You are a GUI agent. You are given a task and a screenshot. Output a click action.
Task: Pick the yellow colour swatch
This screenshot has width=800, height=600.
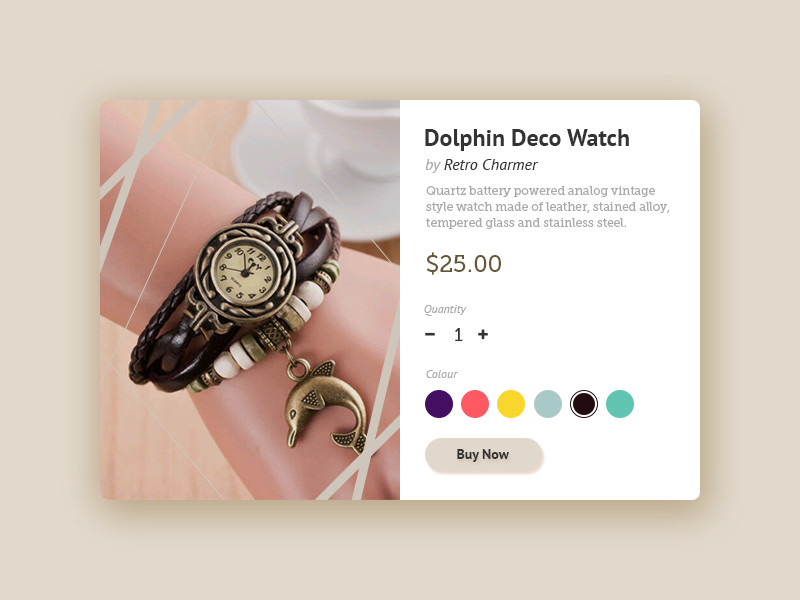tap(511, 404)
